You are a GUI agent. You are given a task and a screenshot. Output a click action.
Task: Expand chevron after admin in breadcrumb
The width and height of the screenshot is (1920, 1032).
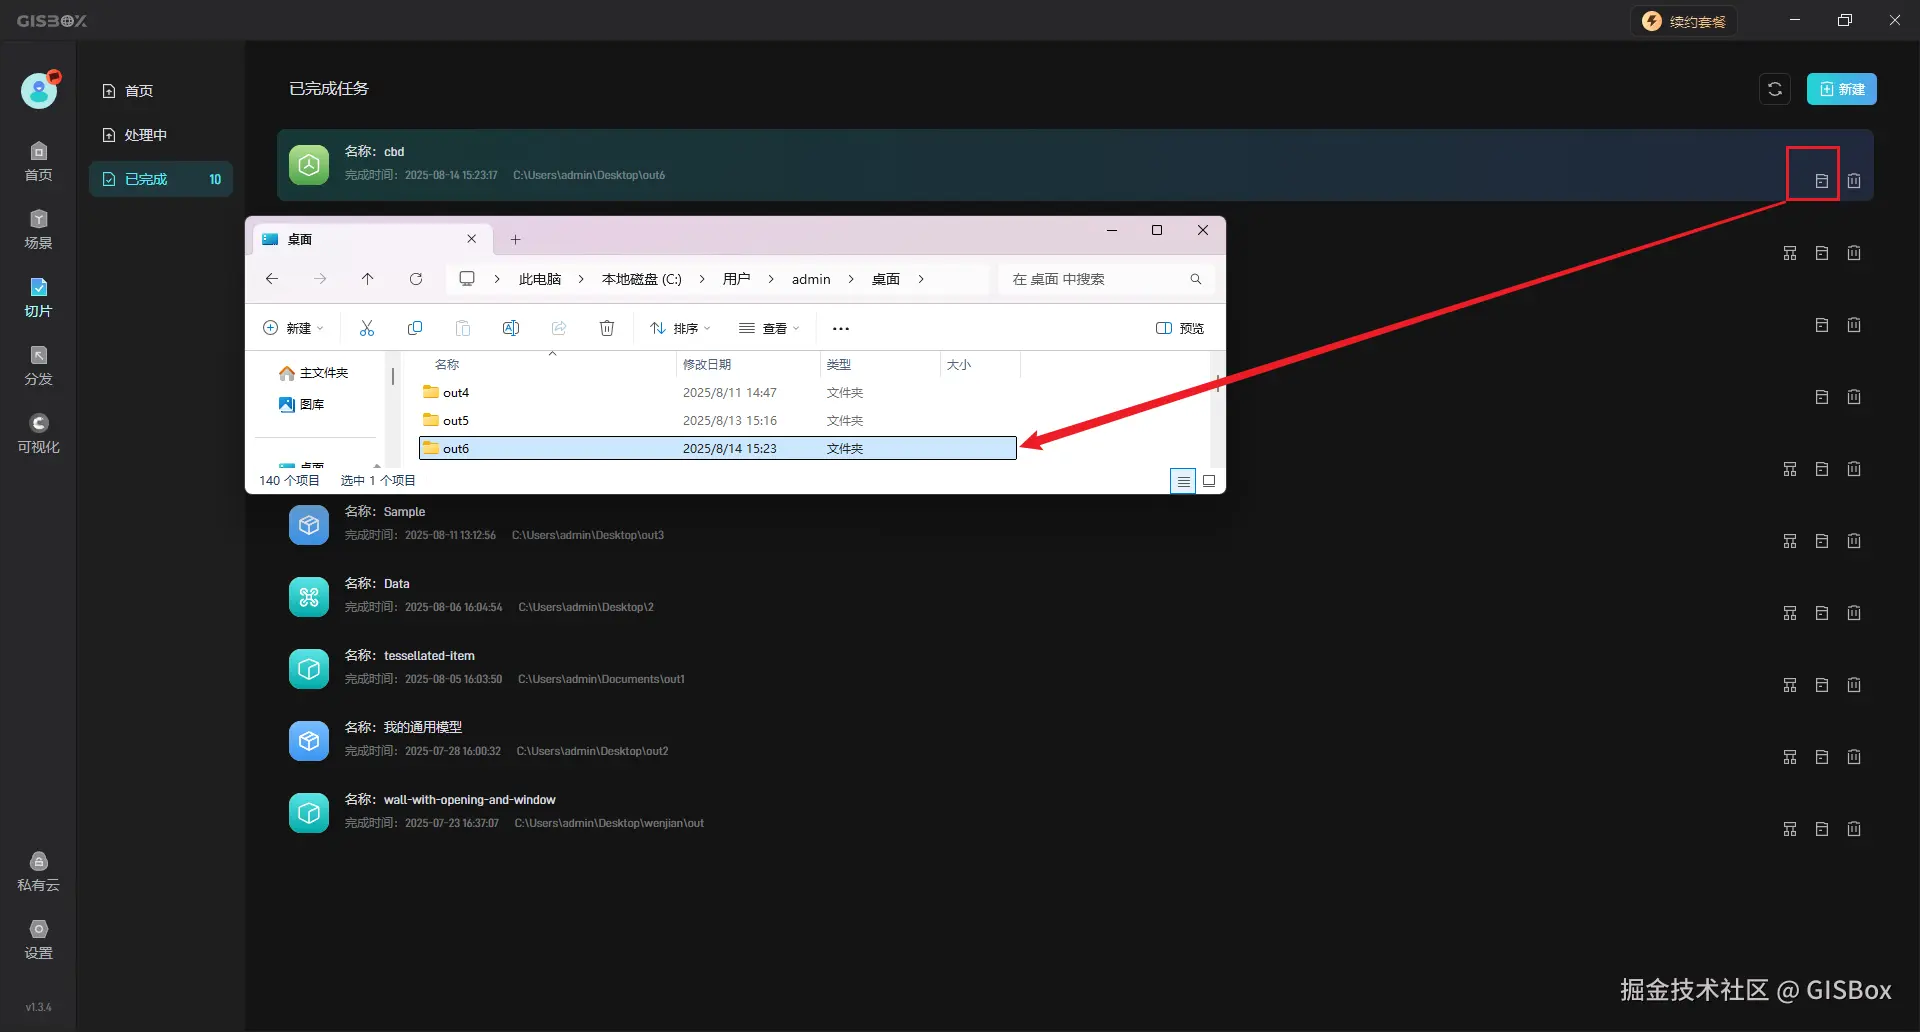(851, 279)
